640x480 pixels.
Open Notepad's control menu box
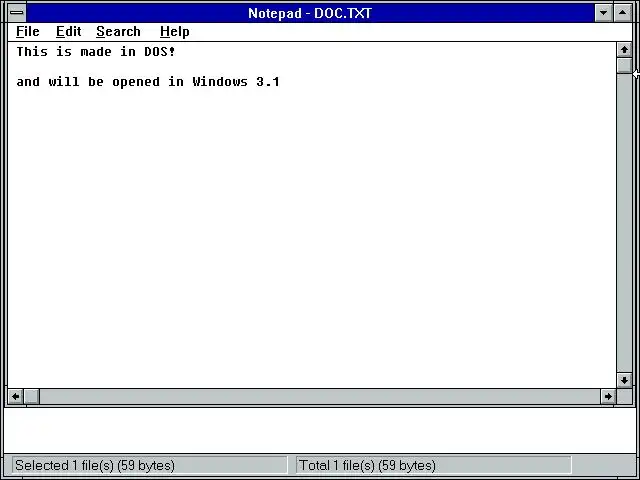point(17,13)
